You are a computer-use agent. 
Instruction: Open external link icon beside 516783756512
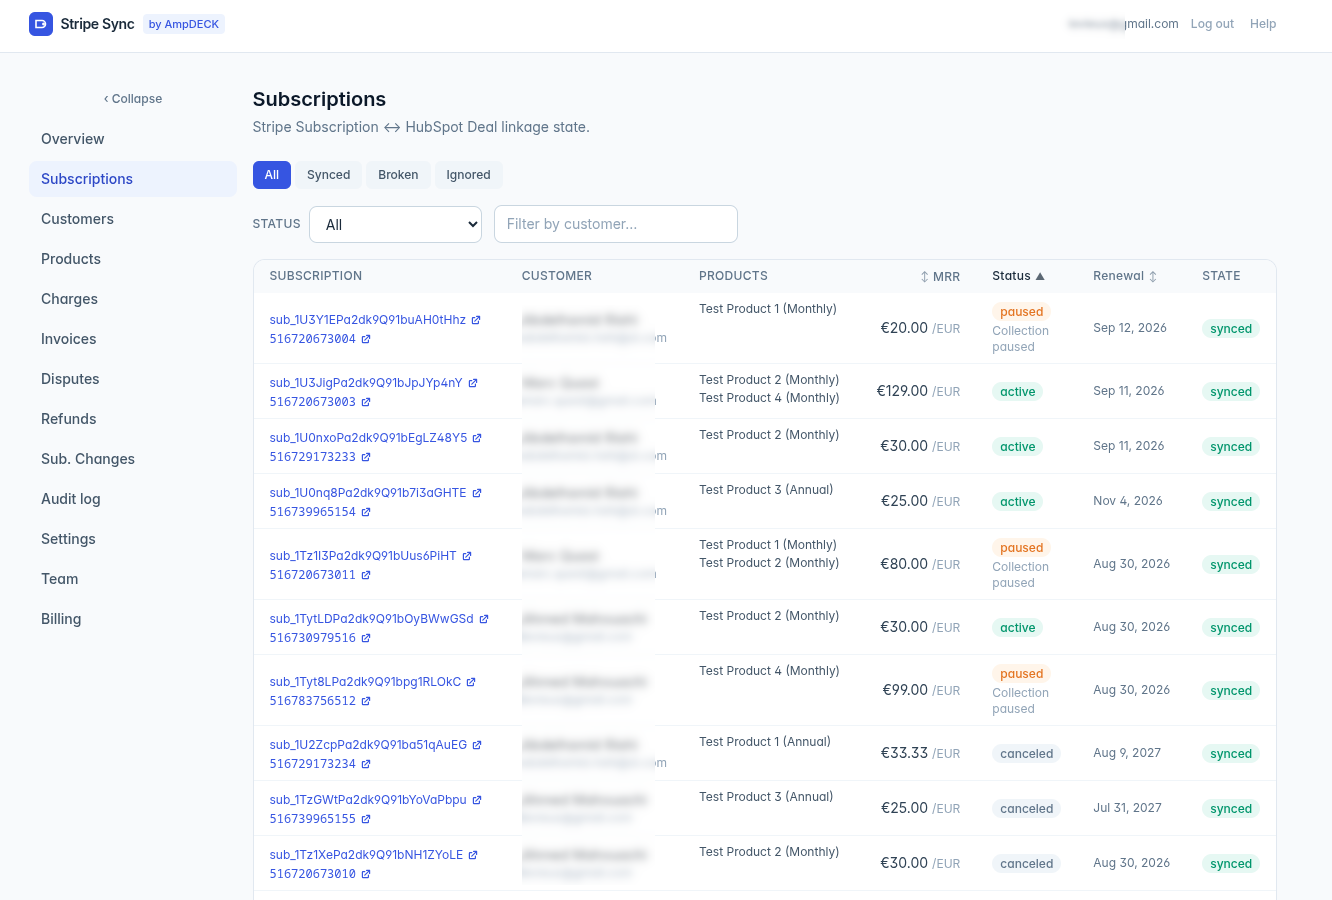(x=366, y=701)
